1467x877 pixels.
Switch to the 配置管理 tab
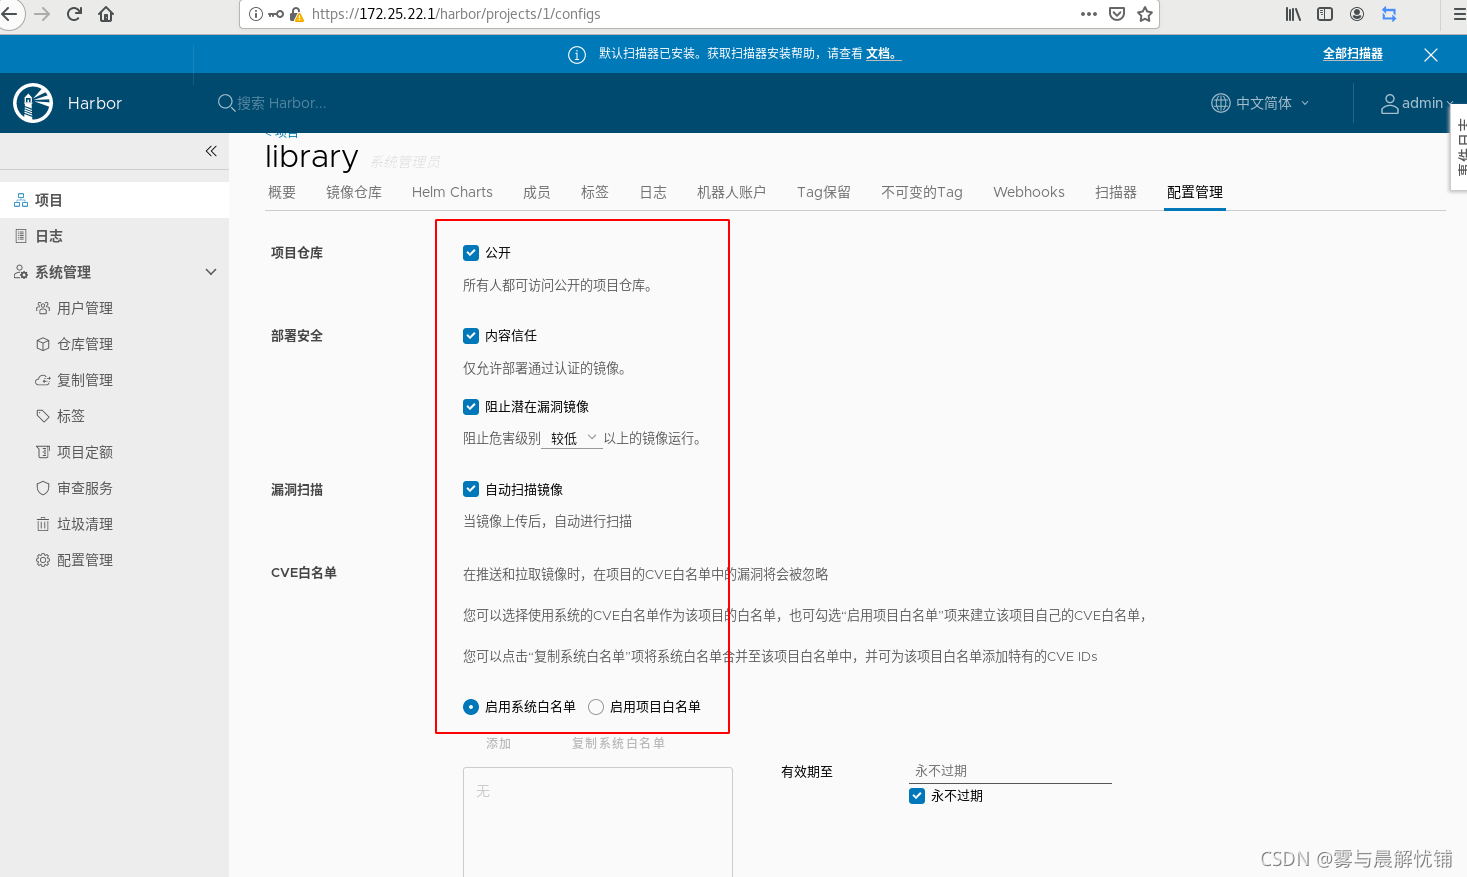(1195, 192)
